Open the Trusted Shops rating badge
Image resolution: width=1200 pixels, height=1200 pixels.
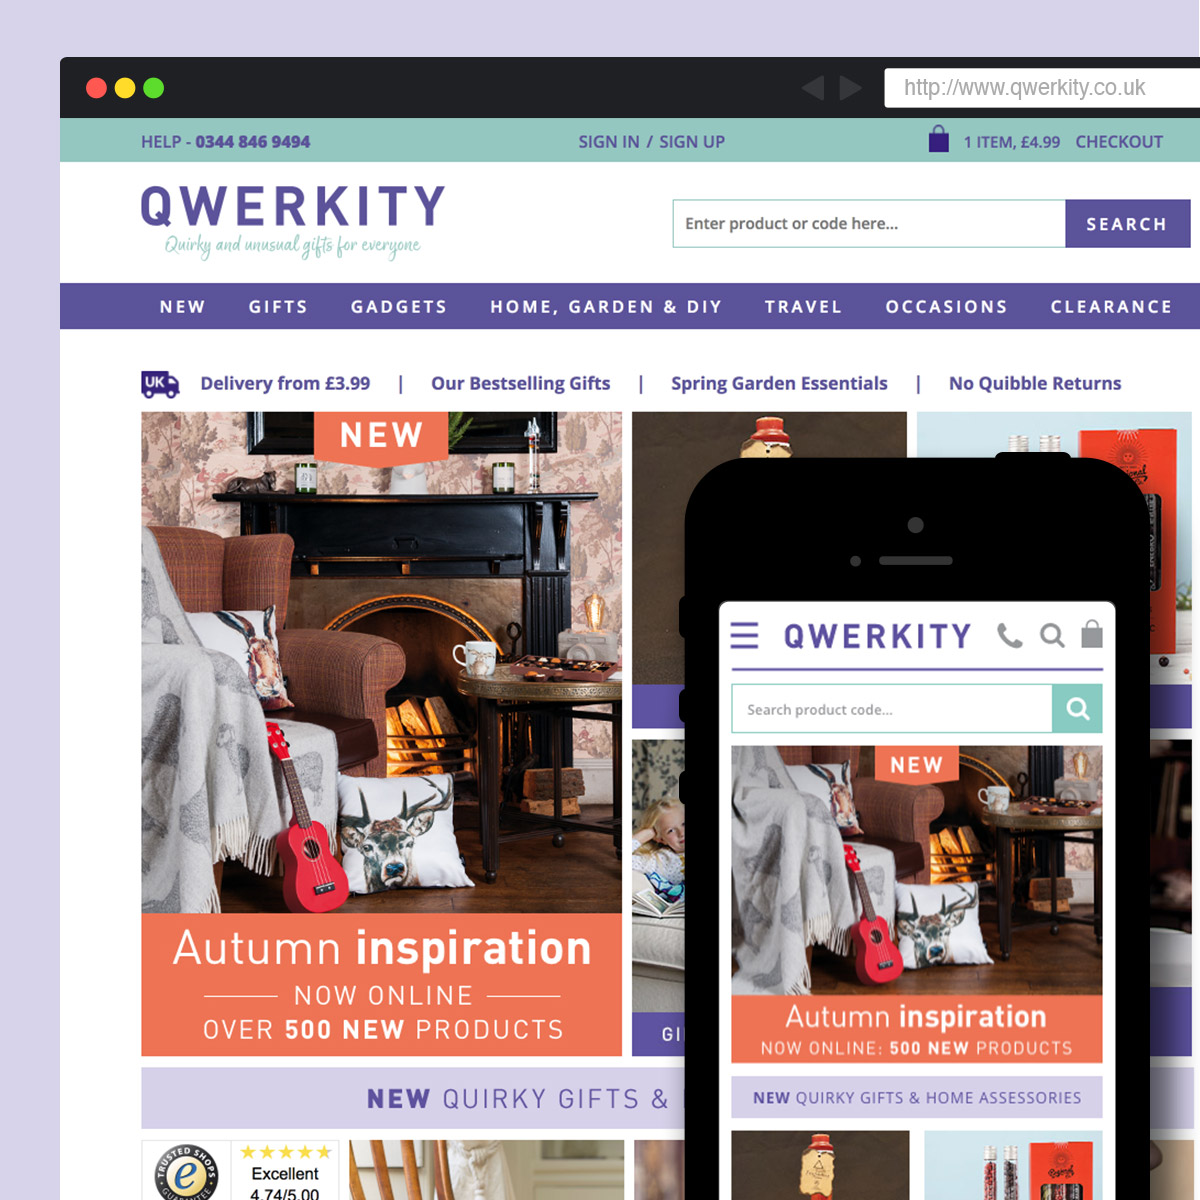point(240,1170)
